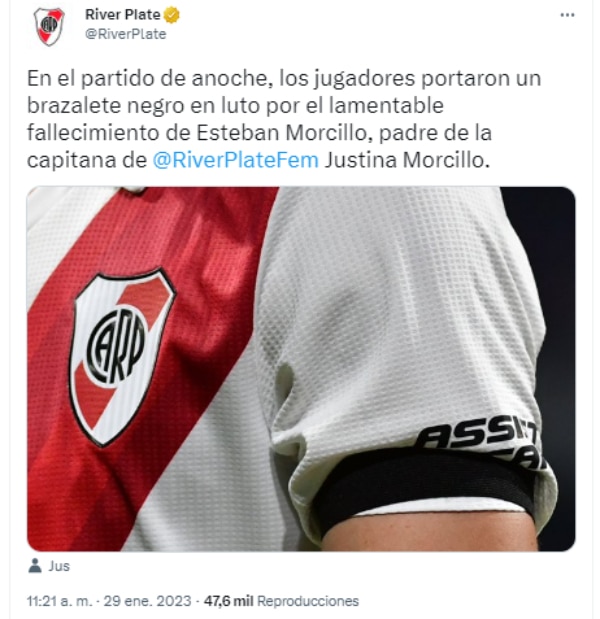Select the 29 ene. 2023 date
This screenshot has height=619, width=600.
(147, 601)
